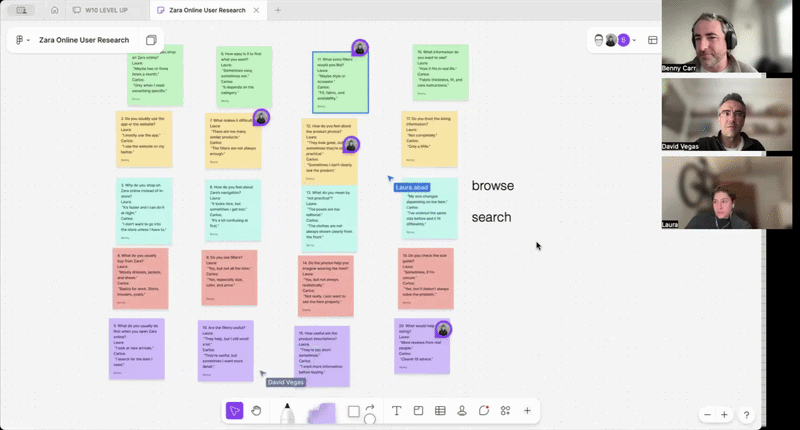Select the Move arrow tool
Viewport: 800px width, 430px height.
[x=234, y=410]
